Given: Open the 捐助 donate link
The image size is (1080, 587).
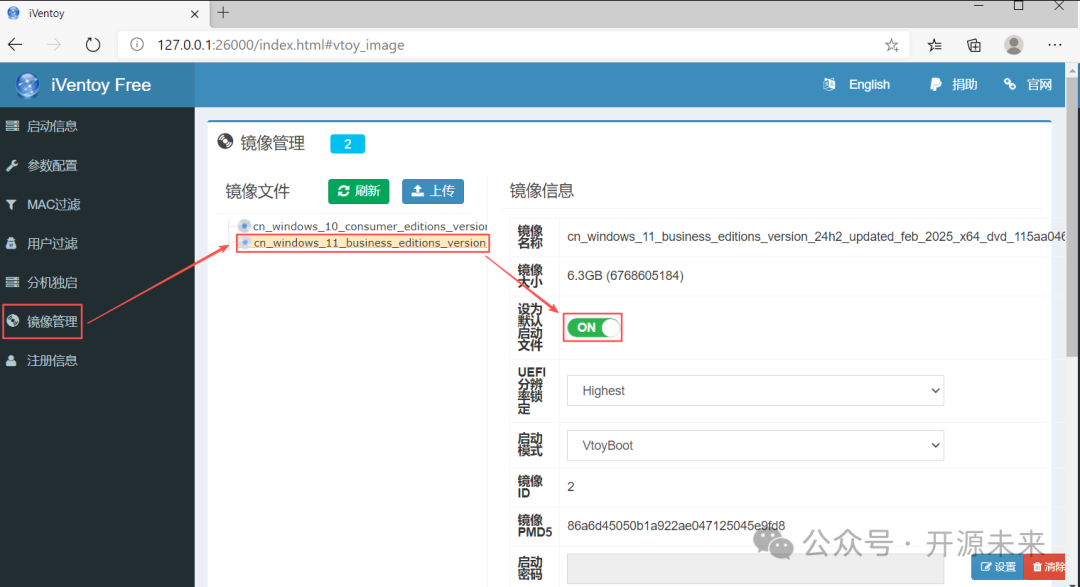Looking at the screenshot, I should [x=953, y=85].
